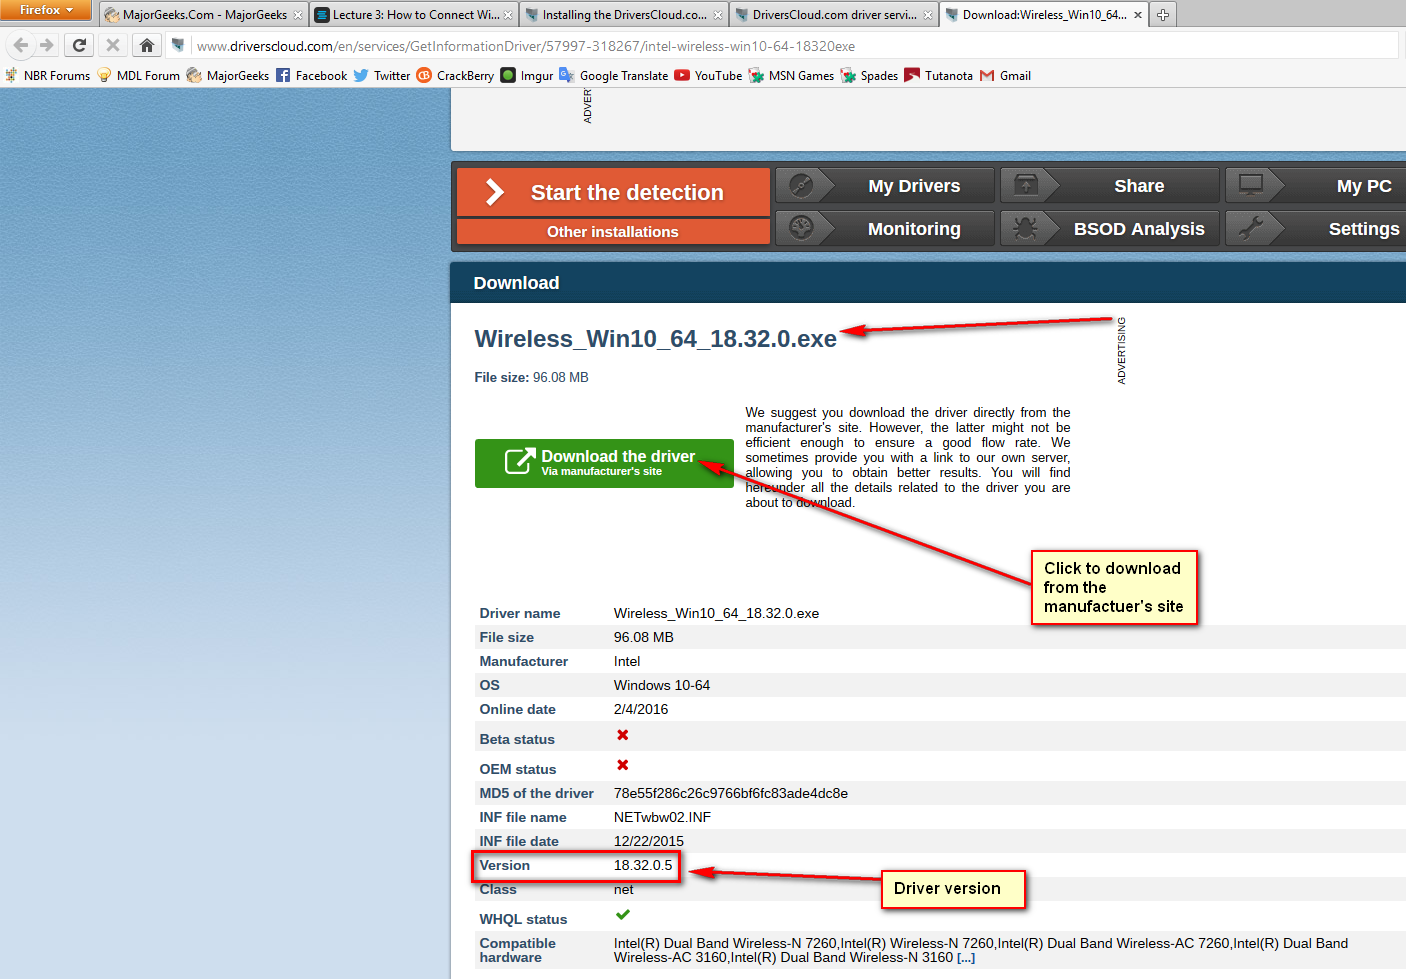Open Imgur bookmark
The image size is (1406, 979).
coord(527,75)
